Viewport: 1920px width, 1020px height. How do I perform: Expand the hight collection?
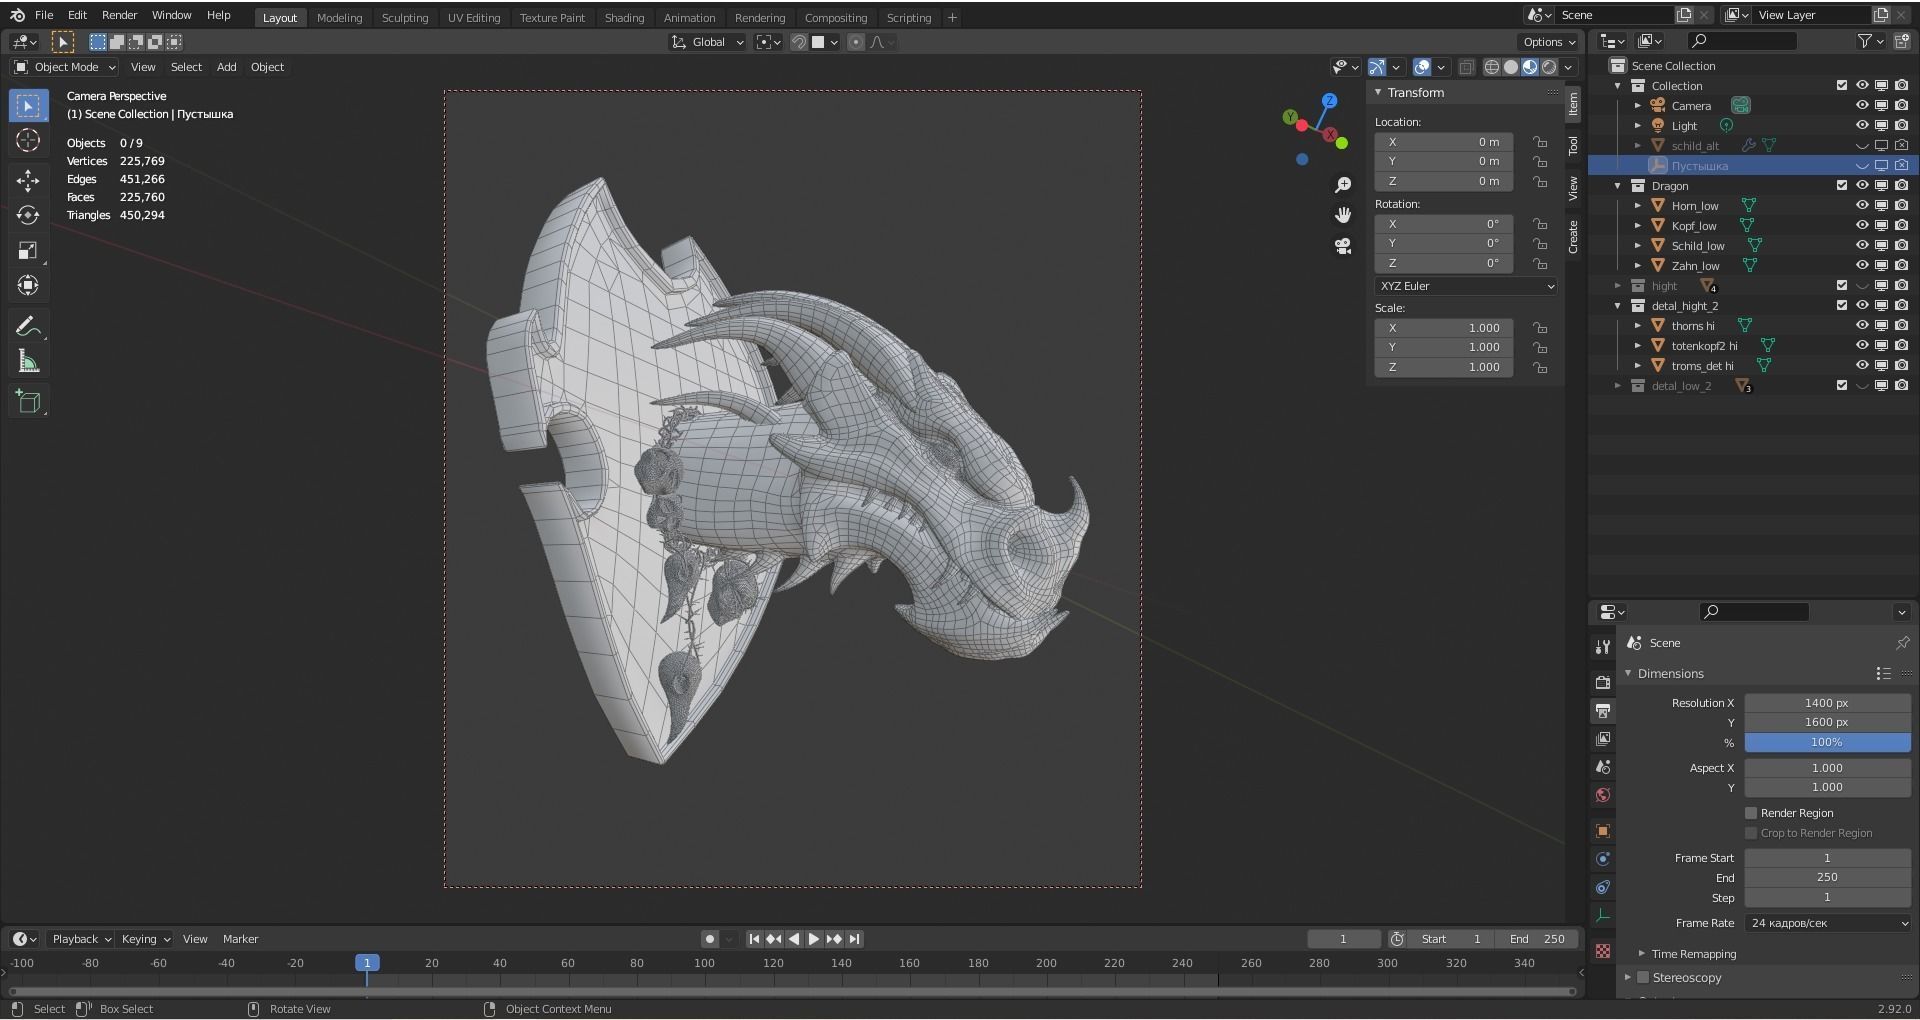(1618, 285)
